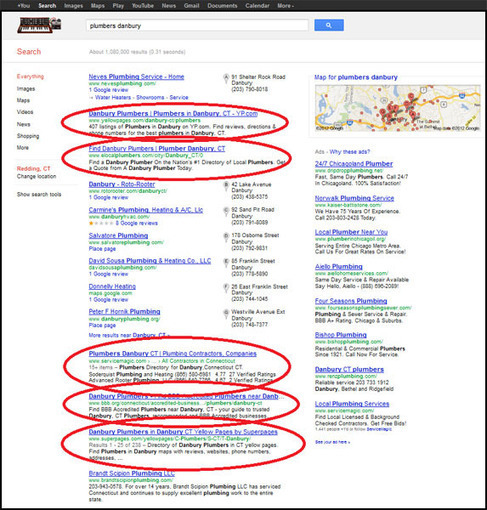Open the plumbers danbury map thumbnail
This screenshot has width=487, height=510.
[x=398, y=108]
